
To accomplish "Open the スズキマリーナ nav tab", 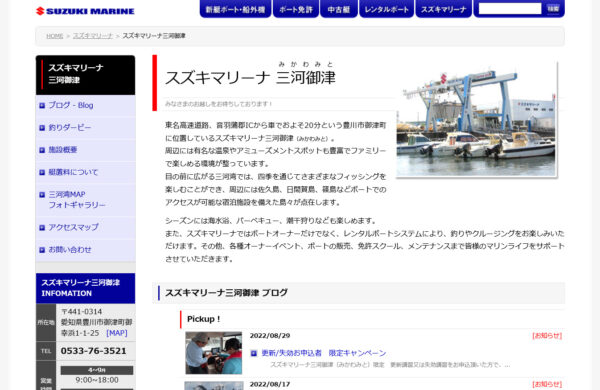I will [x=443, y=9].
